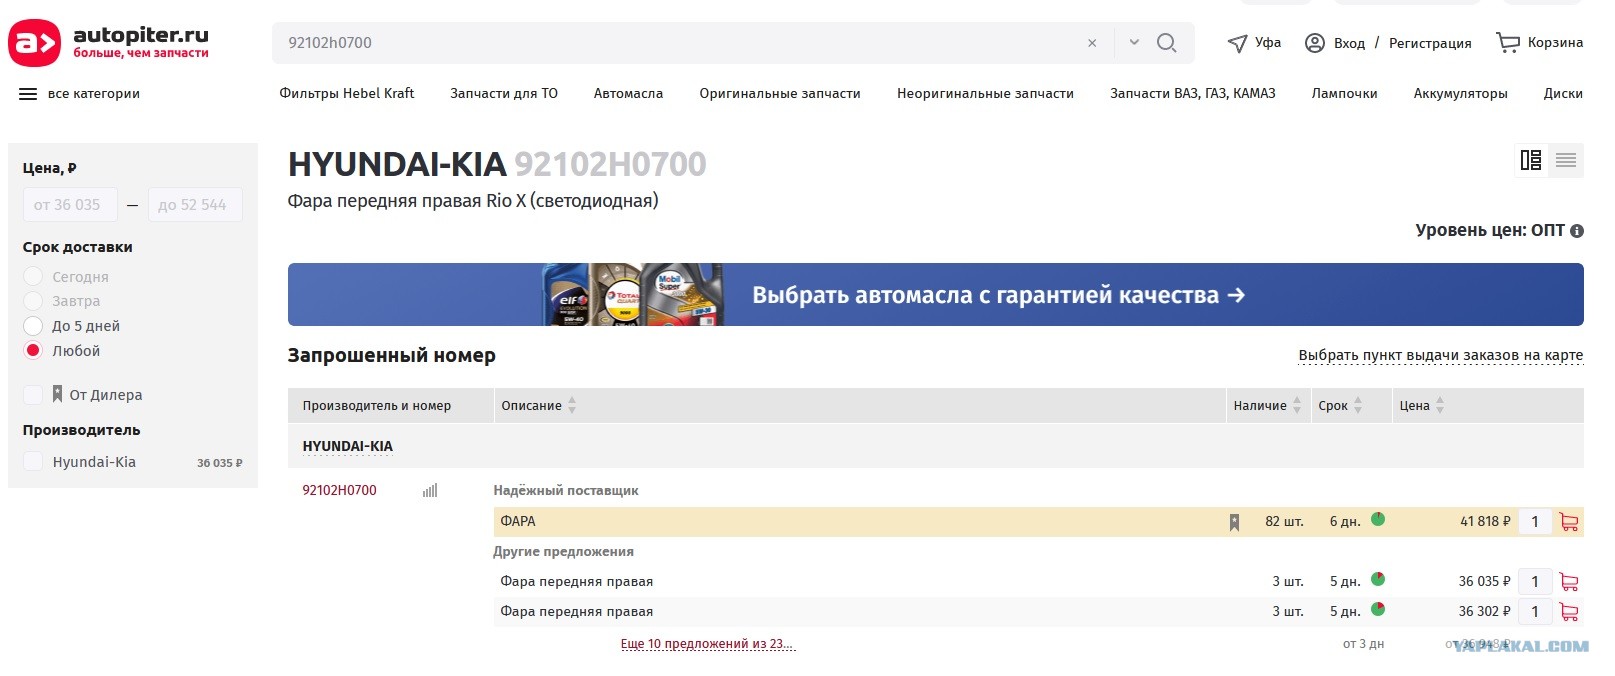
Task: Go to Запчасти ВАЗ, ГАЗ, КАМАЗ
Action: point(1193,93)
